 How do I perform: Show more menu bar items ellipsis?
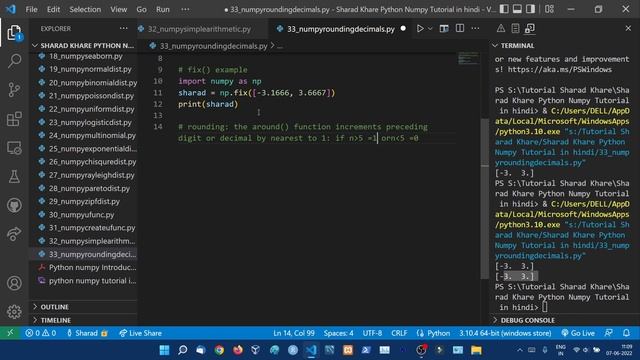(185, 9)
